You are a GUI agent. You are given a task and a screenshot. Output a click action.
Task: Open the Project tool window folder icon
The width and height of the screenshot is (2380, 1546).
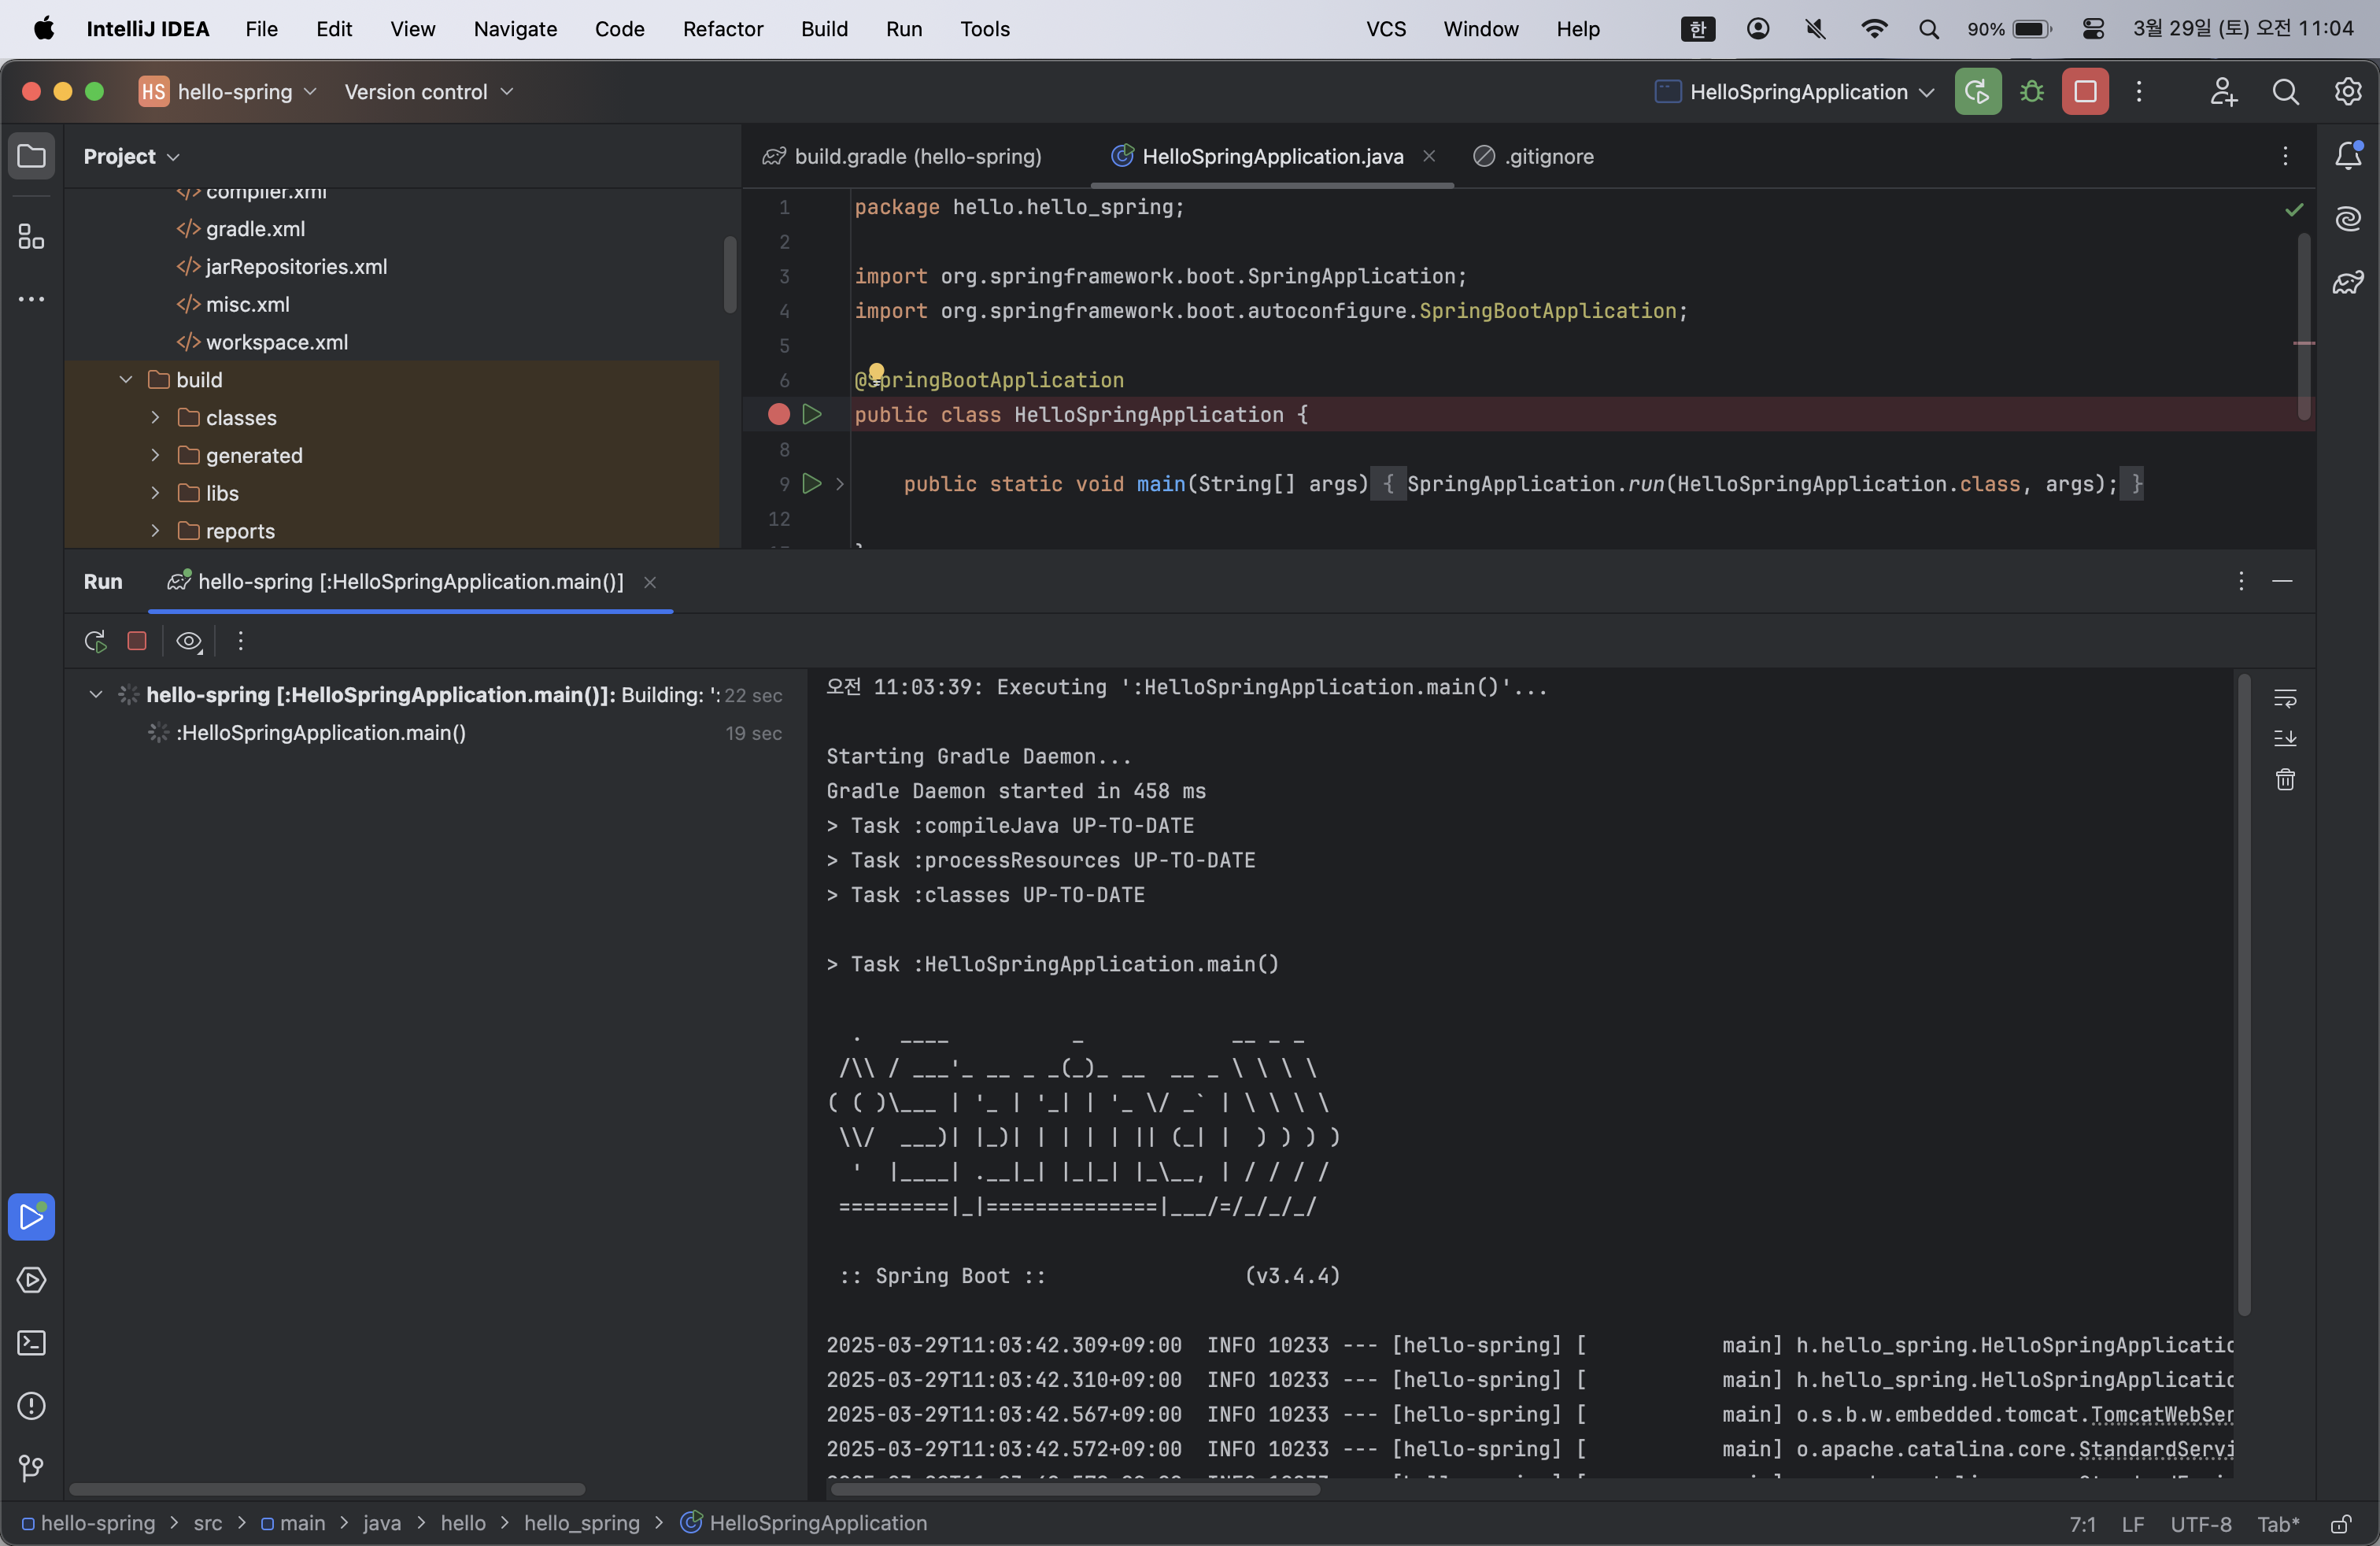coord(31,156)
